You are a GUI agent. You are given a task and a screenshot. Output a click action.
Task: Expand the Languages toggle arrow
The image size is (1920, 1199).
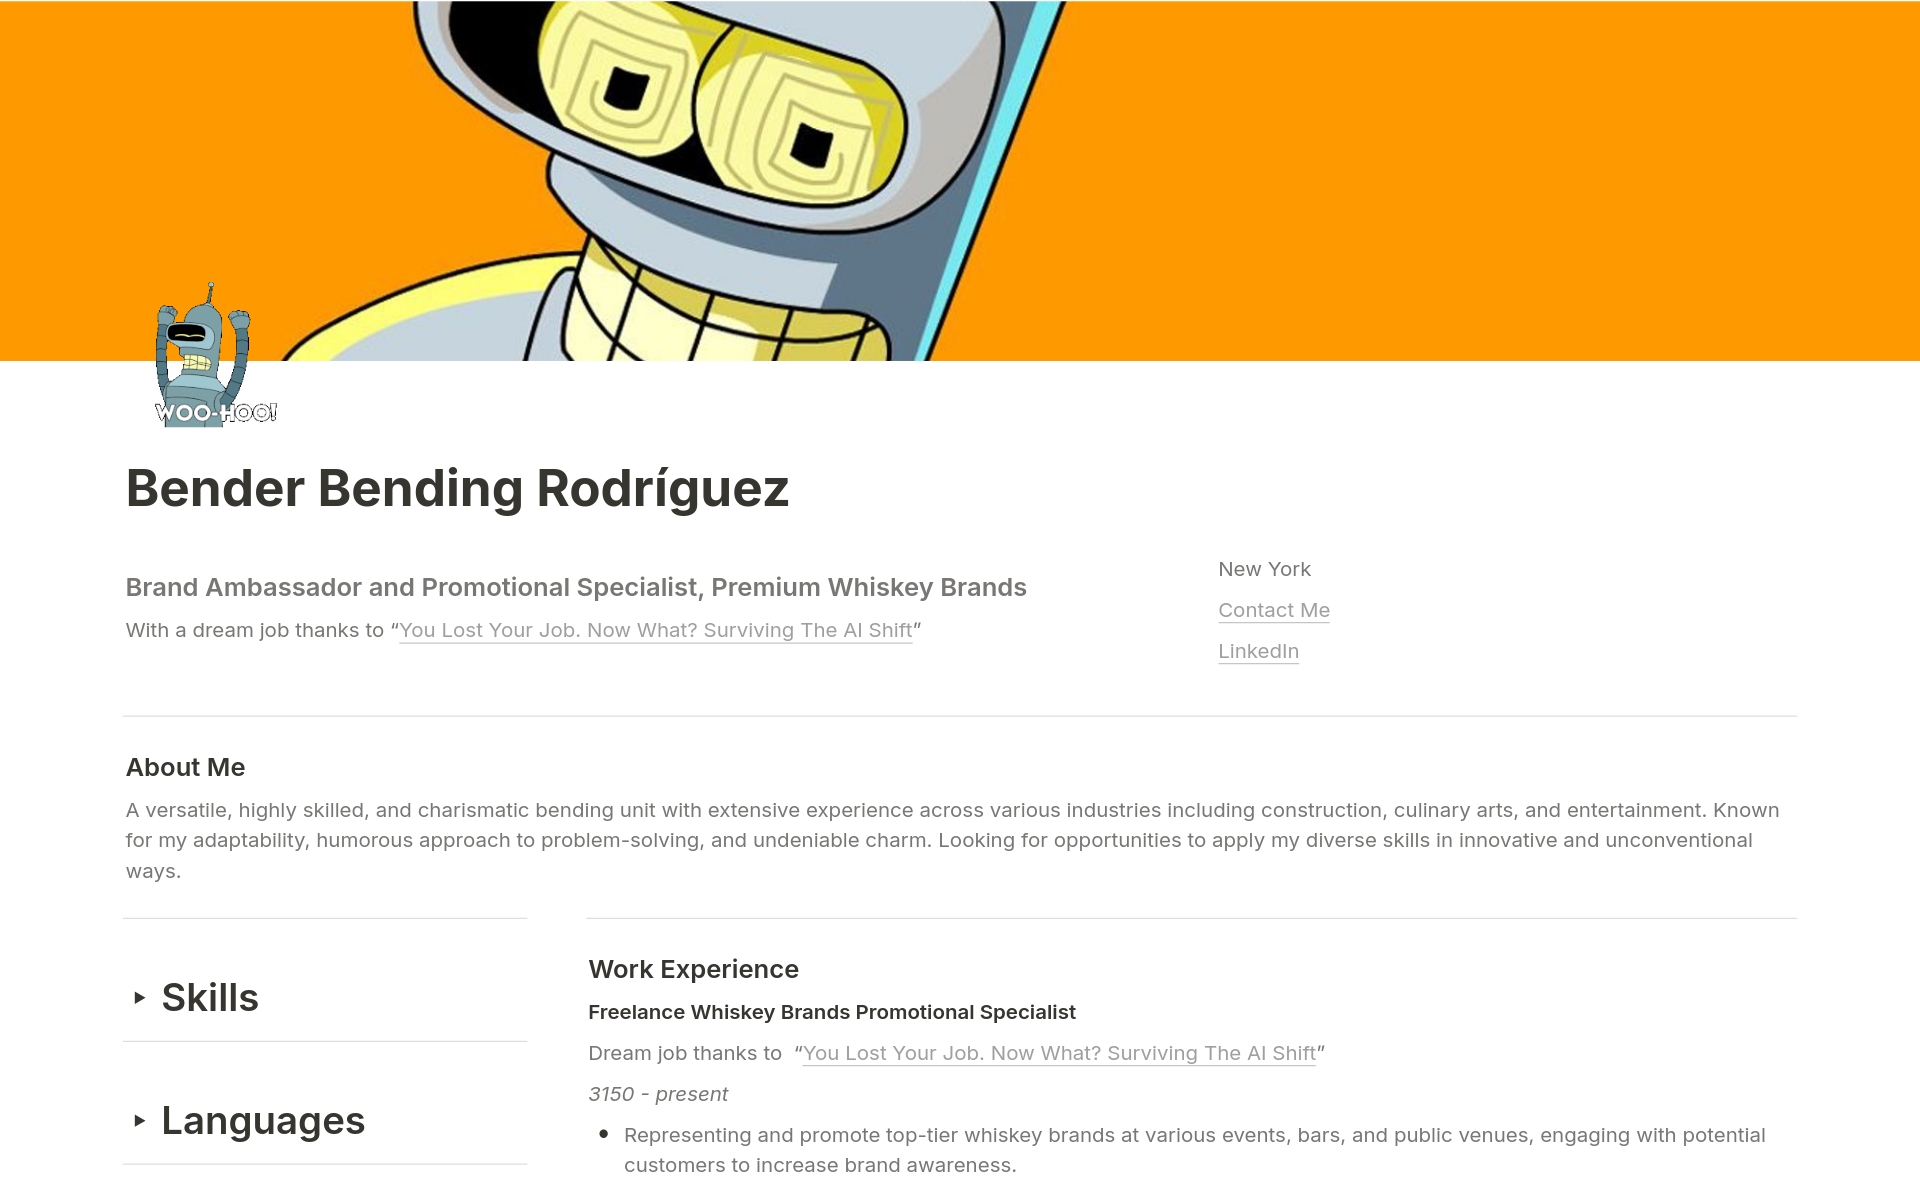tap(140, 1120)
